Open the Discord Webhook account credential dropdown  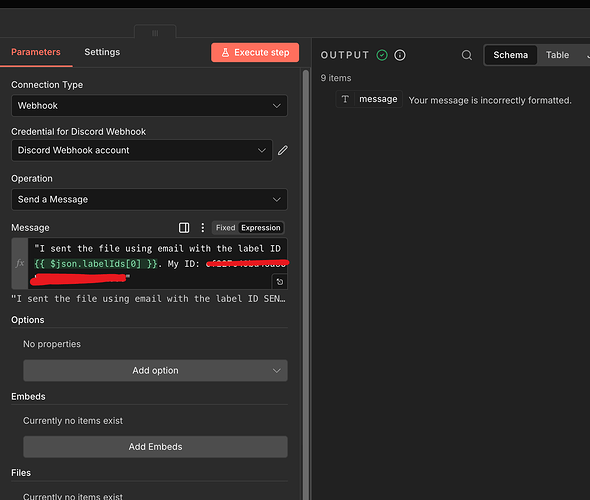(x=142, y=150)
